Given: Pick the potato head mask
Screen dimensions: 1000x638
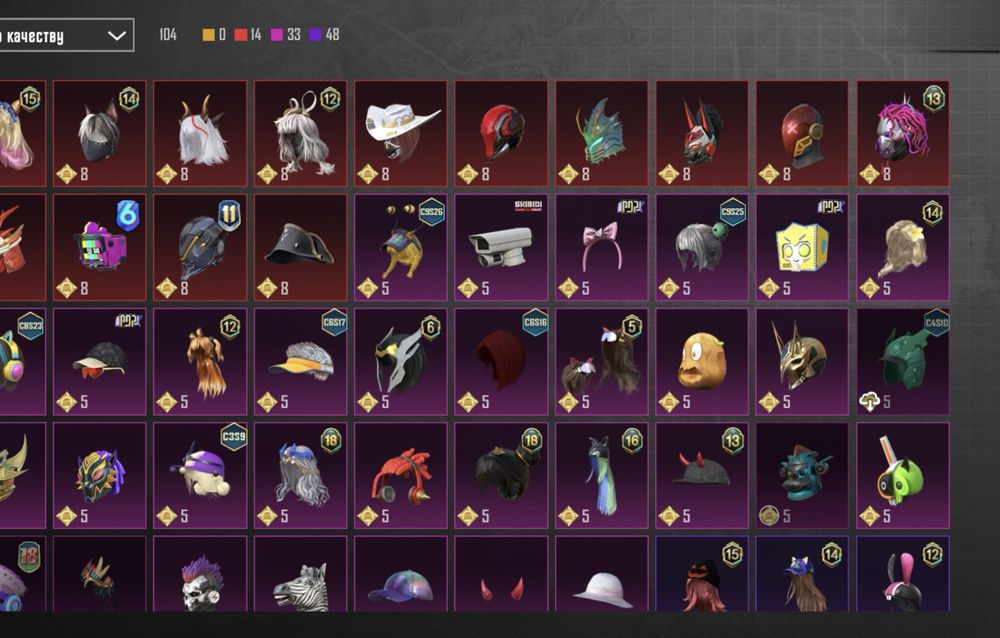Looking at the screenshot, I should [702, 362].
